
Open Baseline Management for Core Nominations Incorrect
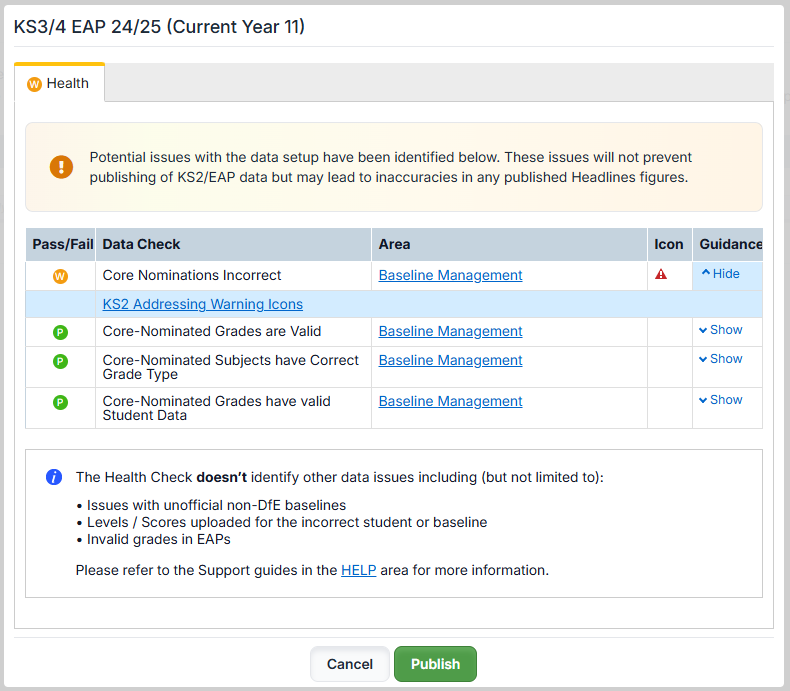point(450,275)
